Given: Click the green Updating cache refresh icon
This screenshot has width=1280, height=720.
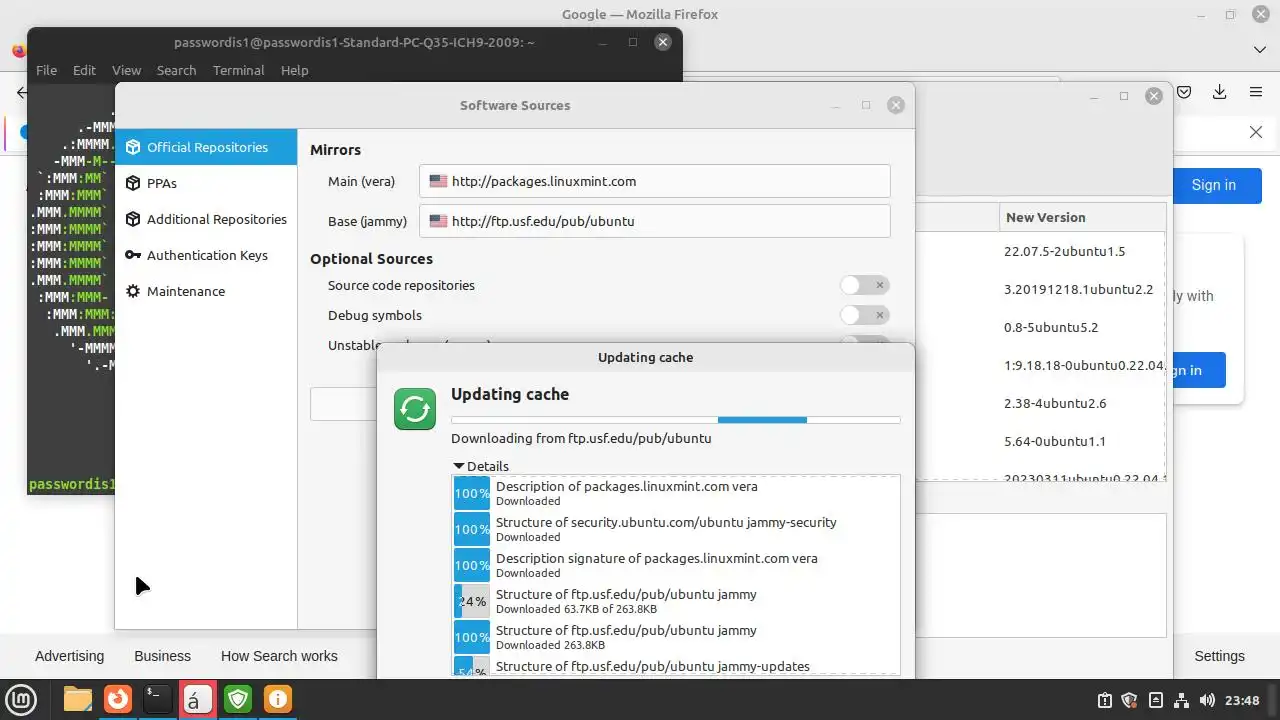Looking at the screenshot, I should [x=415, y=409].
